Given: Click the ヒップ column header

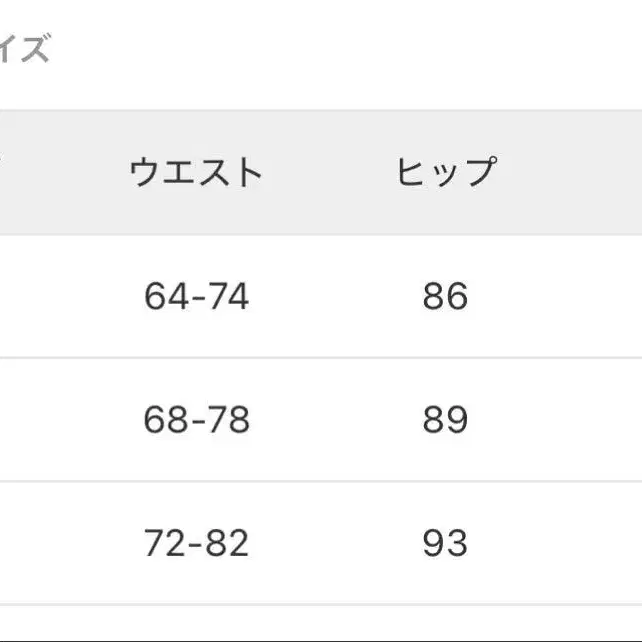Looking at the screenshot, I should pos(445,173).
